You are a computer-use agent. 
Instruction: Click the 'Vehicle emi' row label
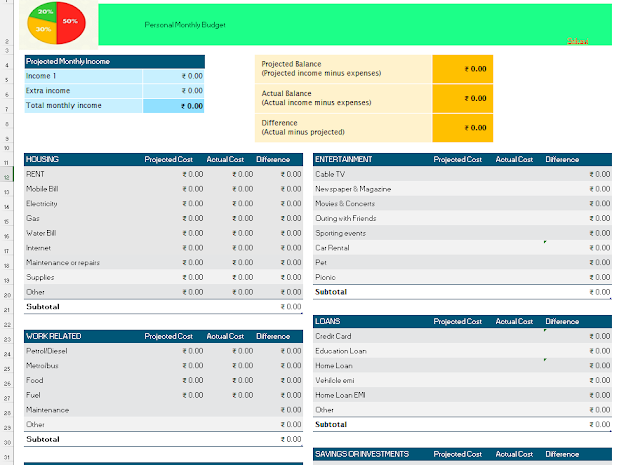pos(335,380)
